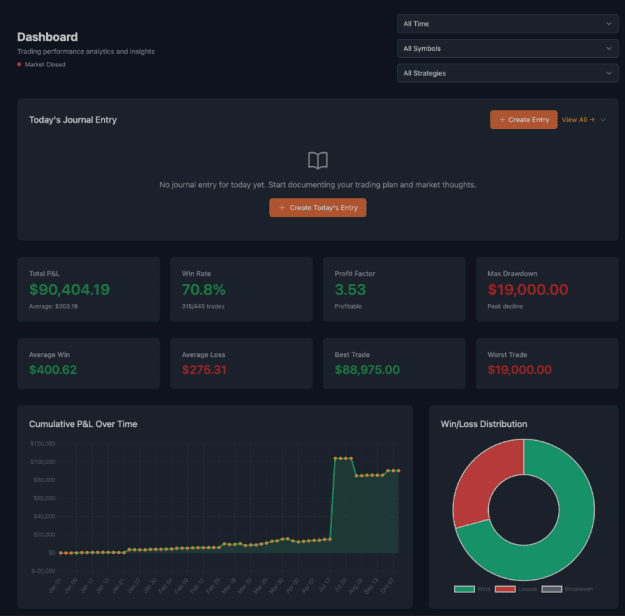
Task: Click the Win Rate value 70.8%
Action: point(204,289)
